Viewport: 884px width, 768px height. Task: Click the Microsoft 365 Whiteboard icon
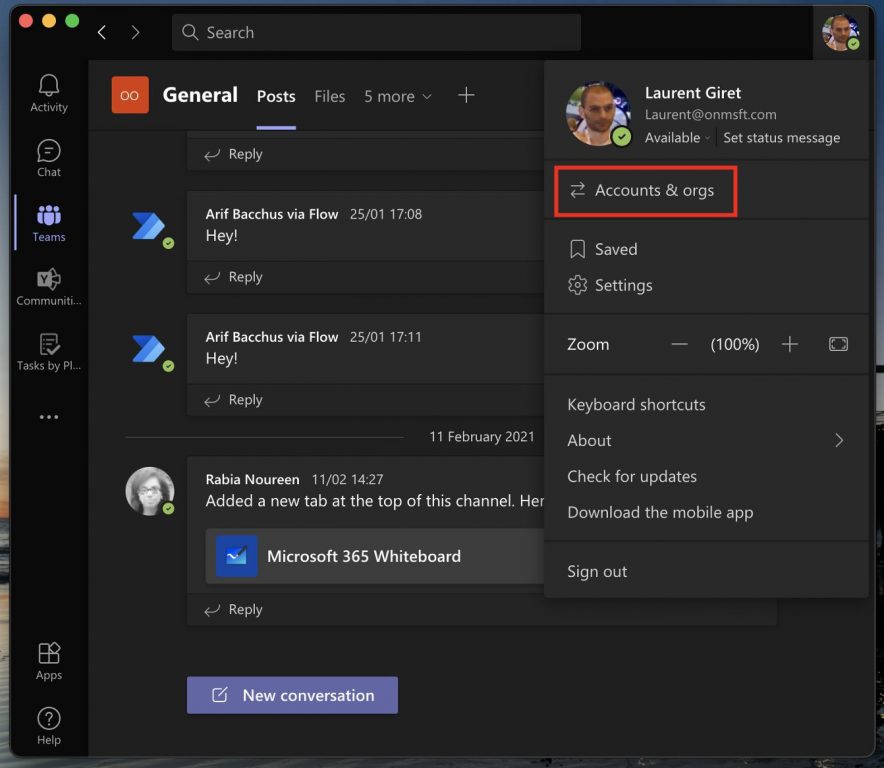[237, 556]
